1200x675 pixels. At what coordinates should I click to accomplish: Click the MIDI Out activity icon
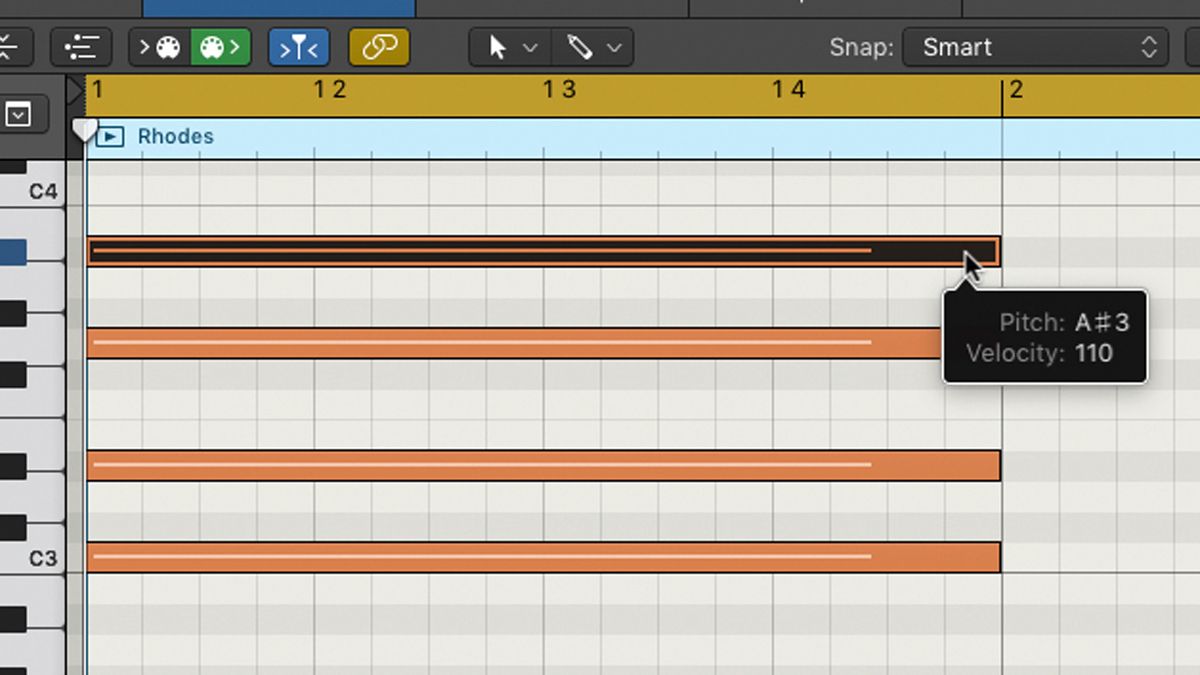[x=220, y=46]
